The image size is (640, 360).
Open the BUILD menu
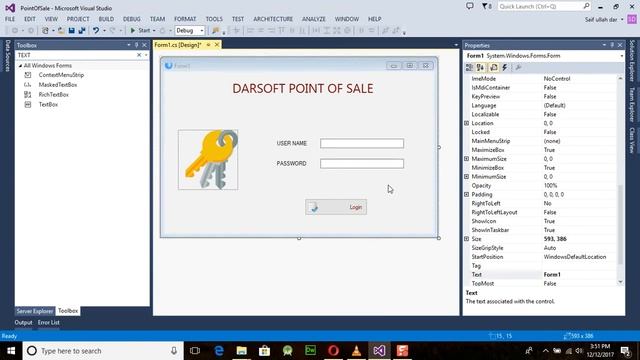(106, 19)
